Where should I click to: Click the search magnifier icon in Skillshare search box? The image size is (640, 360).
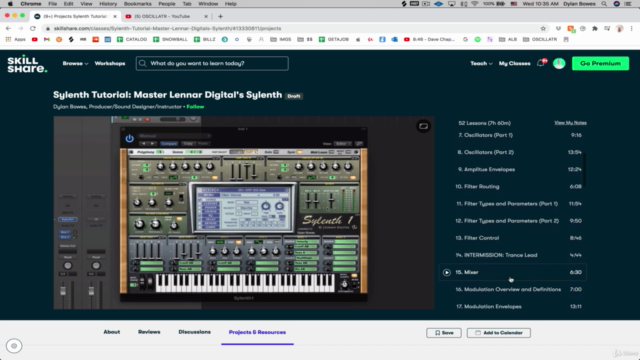142,63
